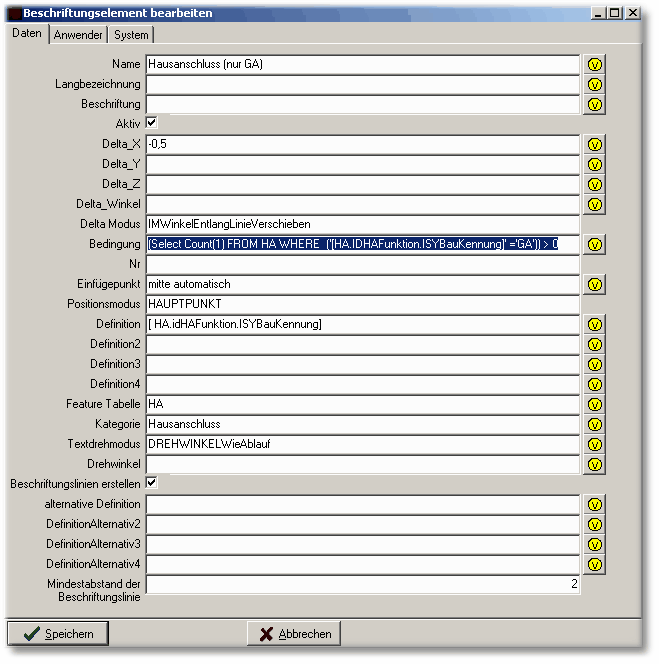This screenshot has height=664, width=659.
Task: Click yellow V icon next to Bedingung field
Action: pyautogui.click(x=595, y=244)
